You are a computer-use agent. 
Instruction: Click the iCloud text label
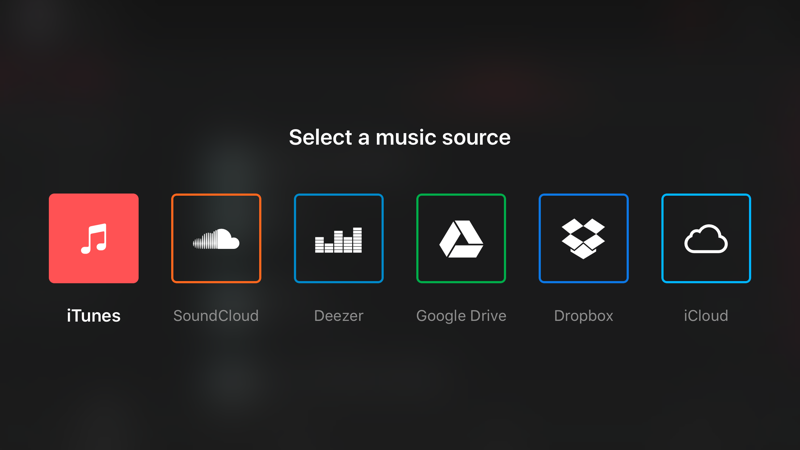(706, 316)
